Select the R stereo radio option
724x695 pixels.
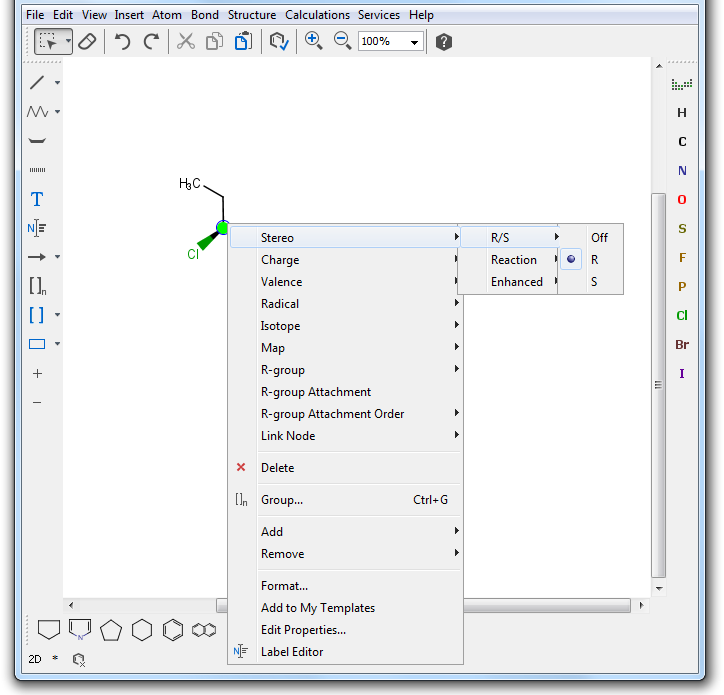(x=594, y=260)
